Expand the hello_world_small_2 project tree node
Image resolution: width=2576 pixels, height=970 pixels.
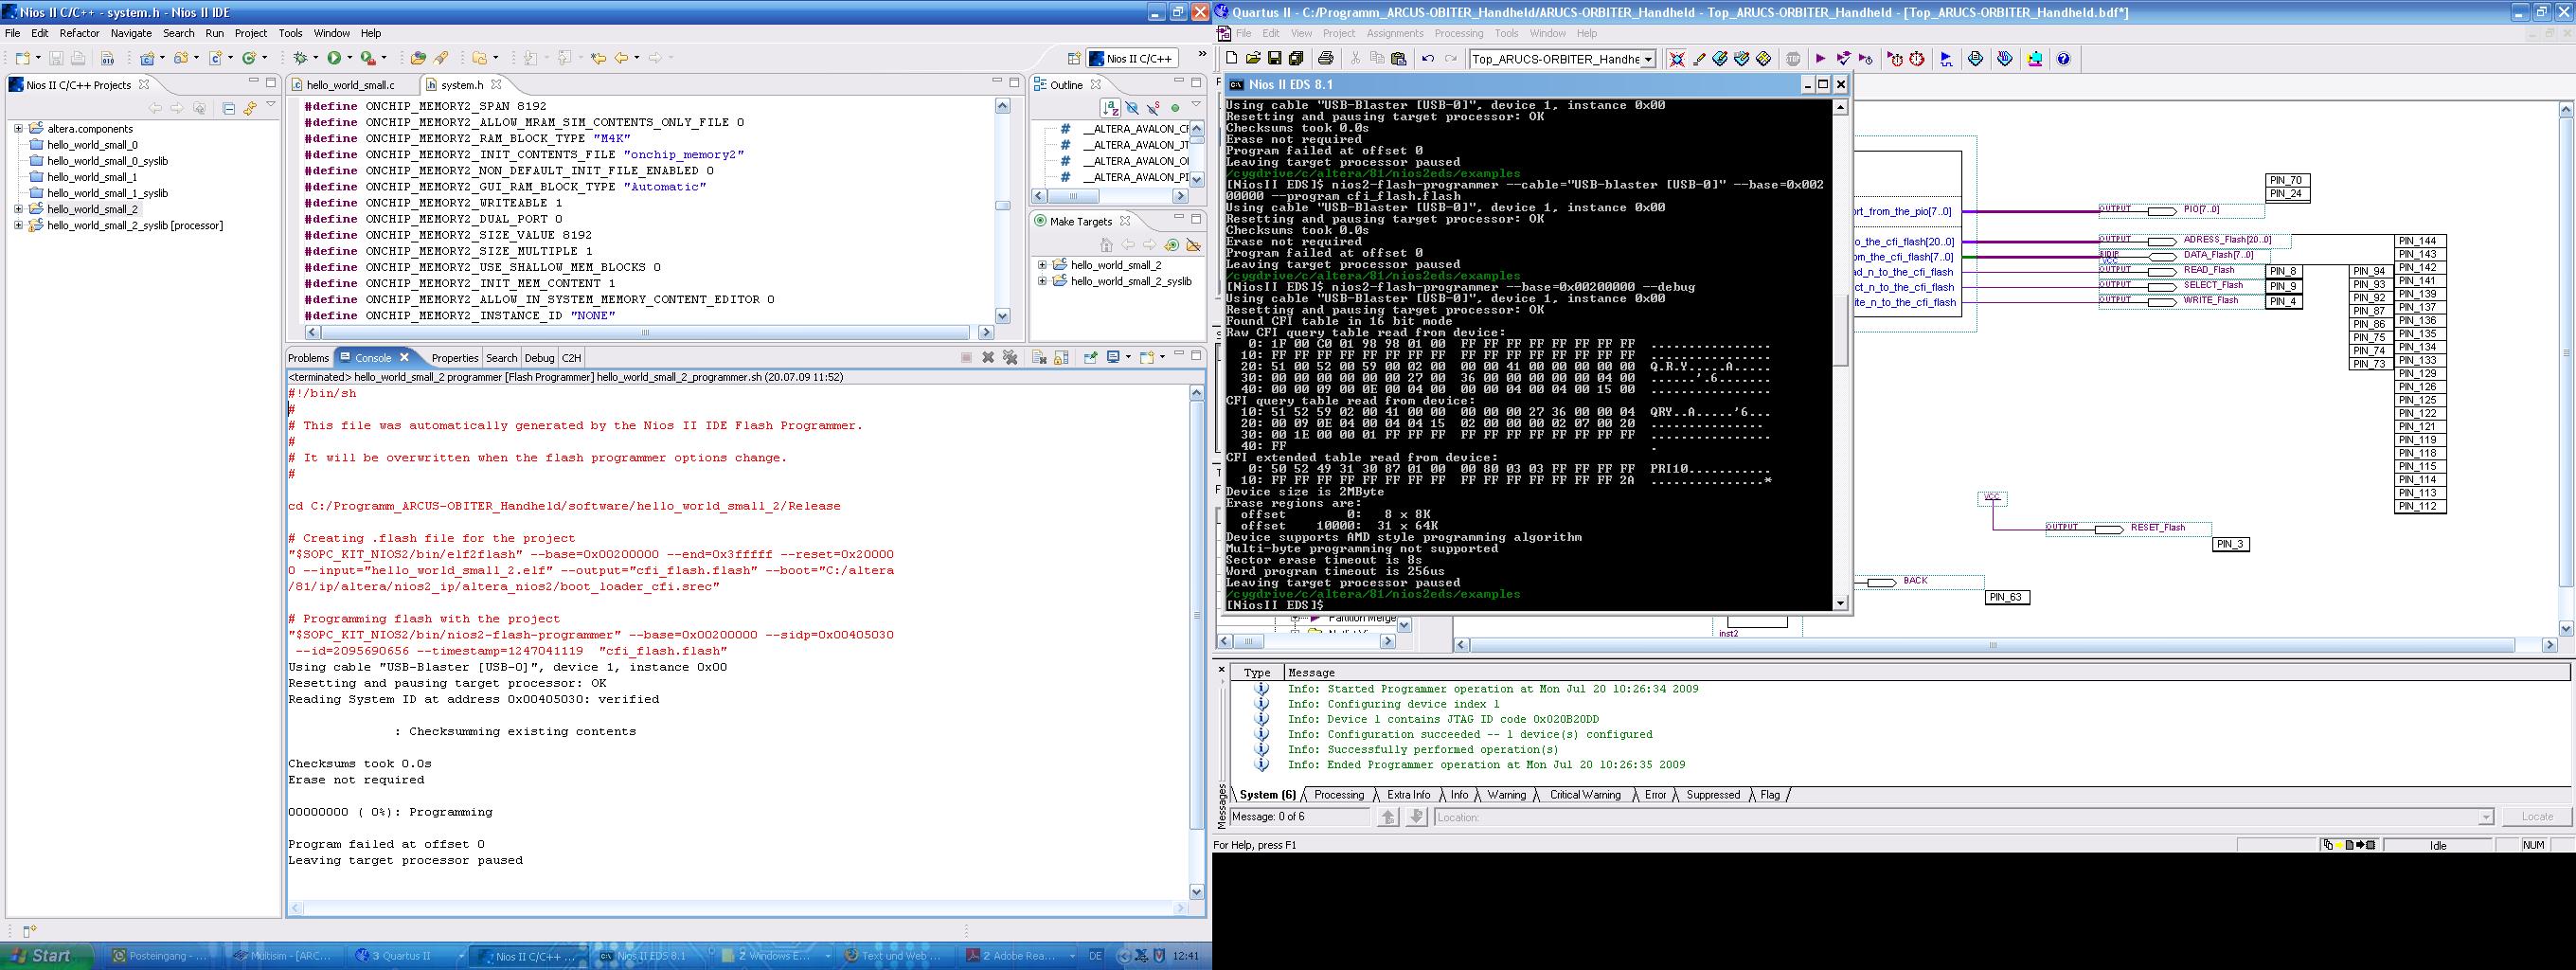(x=18, y=209)
